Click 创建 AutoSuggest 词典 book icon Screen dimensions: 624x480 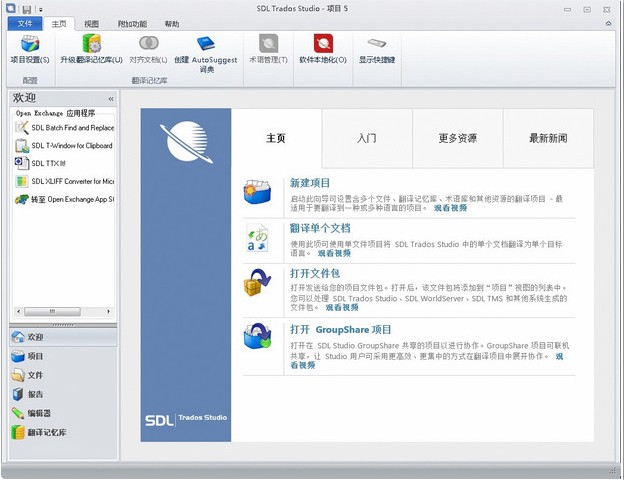click(x=206, y=43)
